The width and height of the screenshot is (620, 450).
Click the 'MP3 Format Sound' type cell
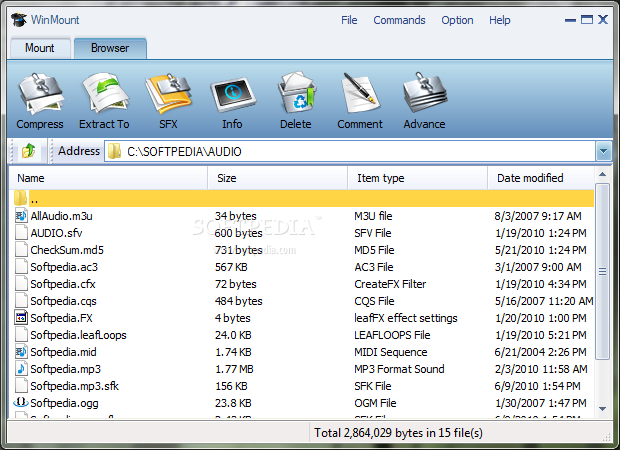(399, 369)
